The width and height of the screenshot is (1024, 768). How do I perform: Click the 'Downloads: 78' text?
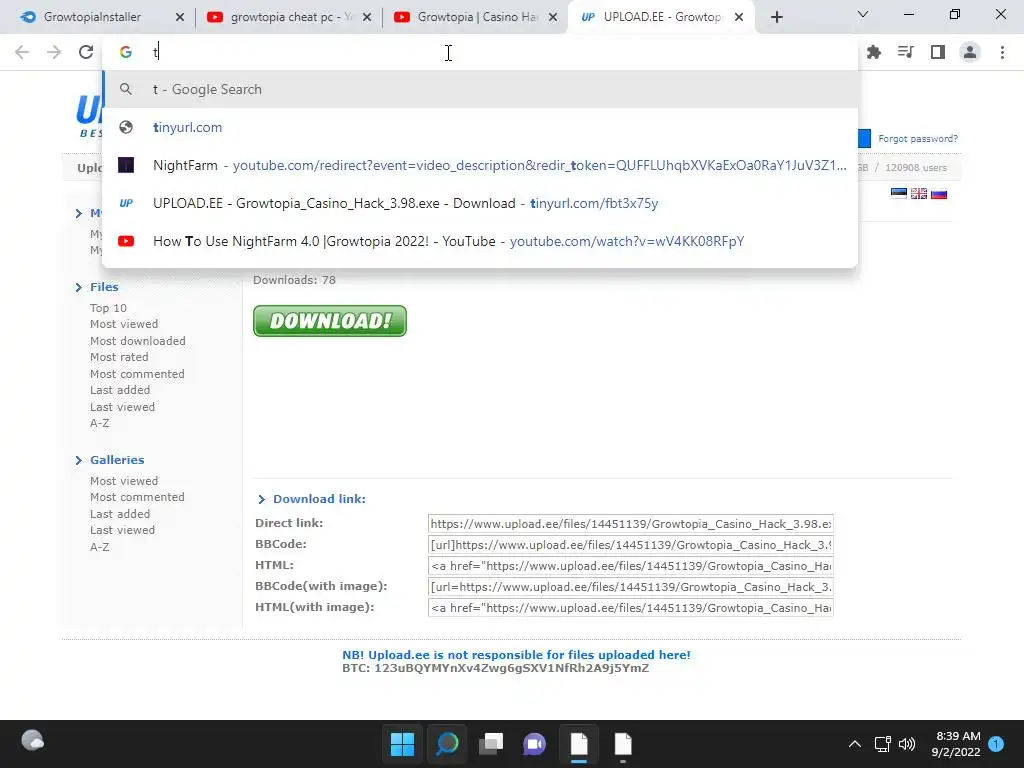[295, 280]
